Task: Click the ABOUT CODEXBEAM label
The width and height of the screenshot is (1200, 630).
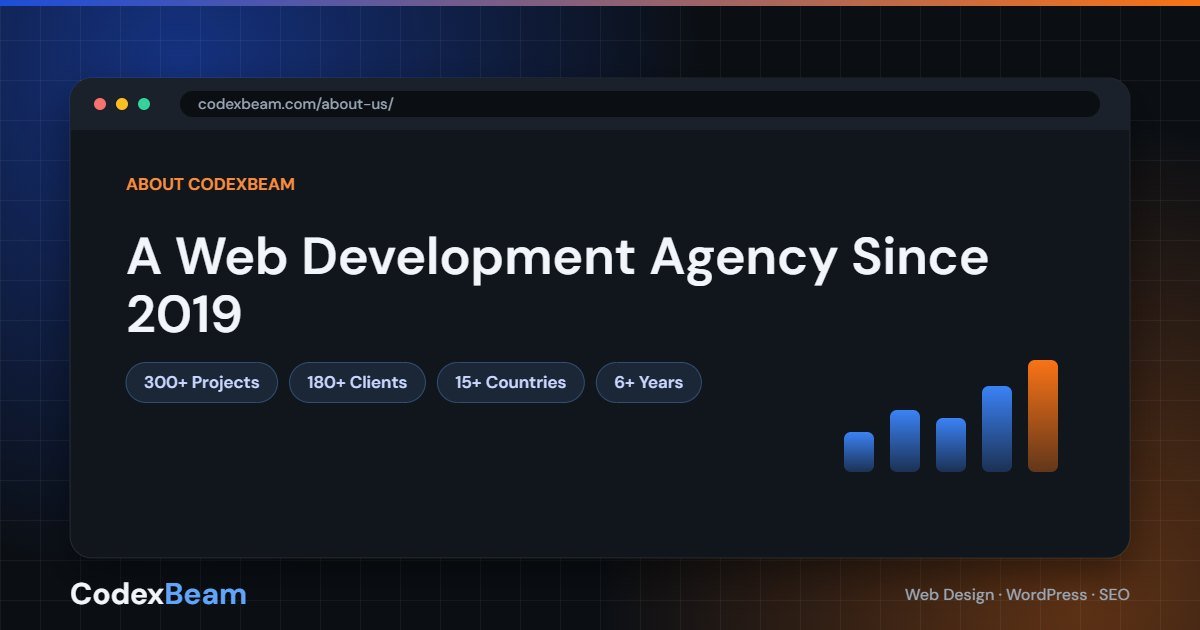Action: 210,184
